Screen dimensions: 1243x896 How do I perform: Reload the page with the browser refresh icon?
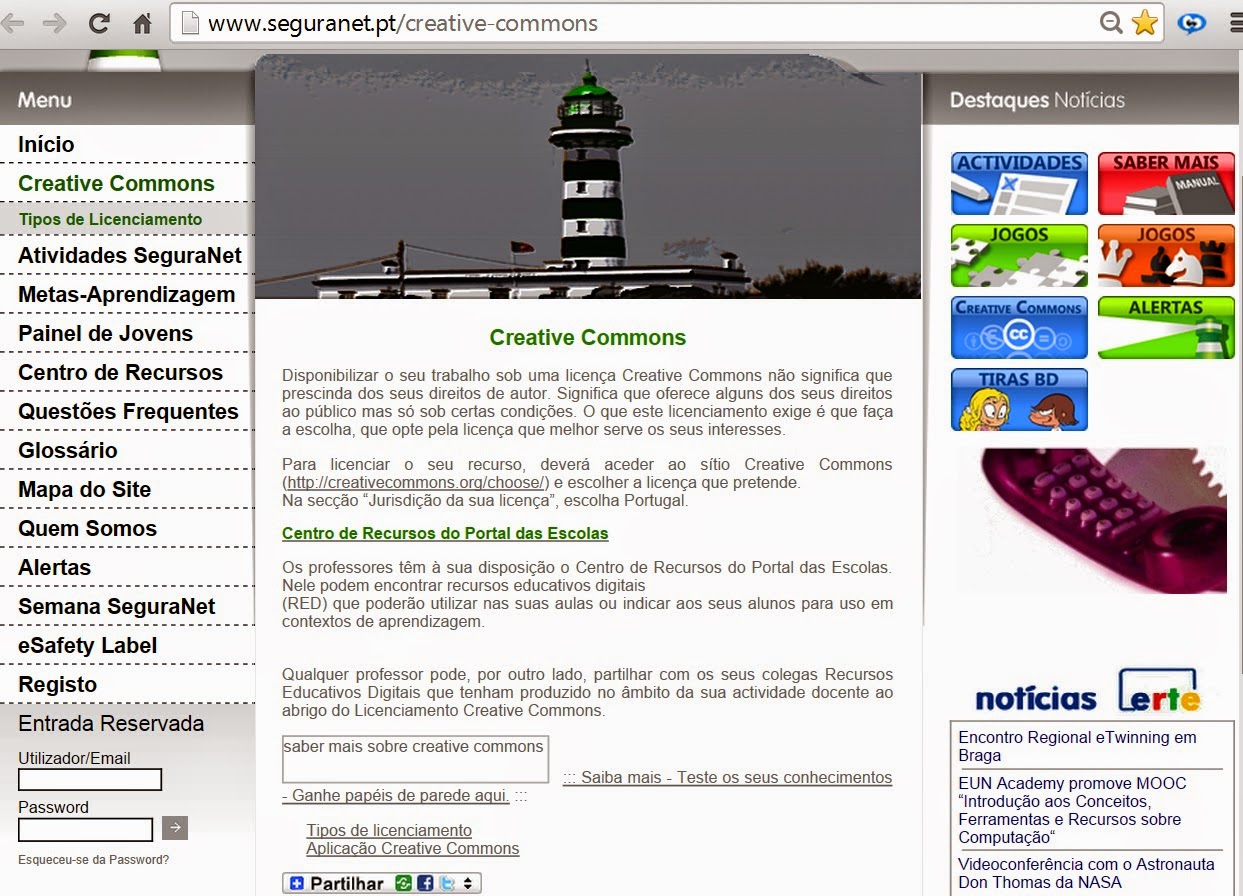[x=99, y=23]
